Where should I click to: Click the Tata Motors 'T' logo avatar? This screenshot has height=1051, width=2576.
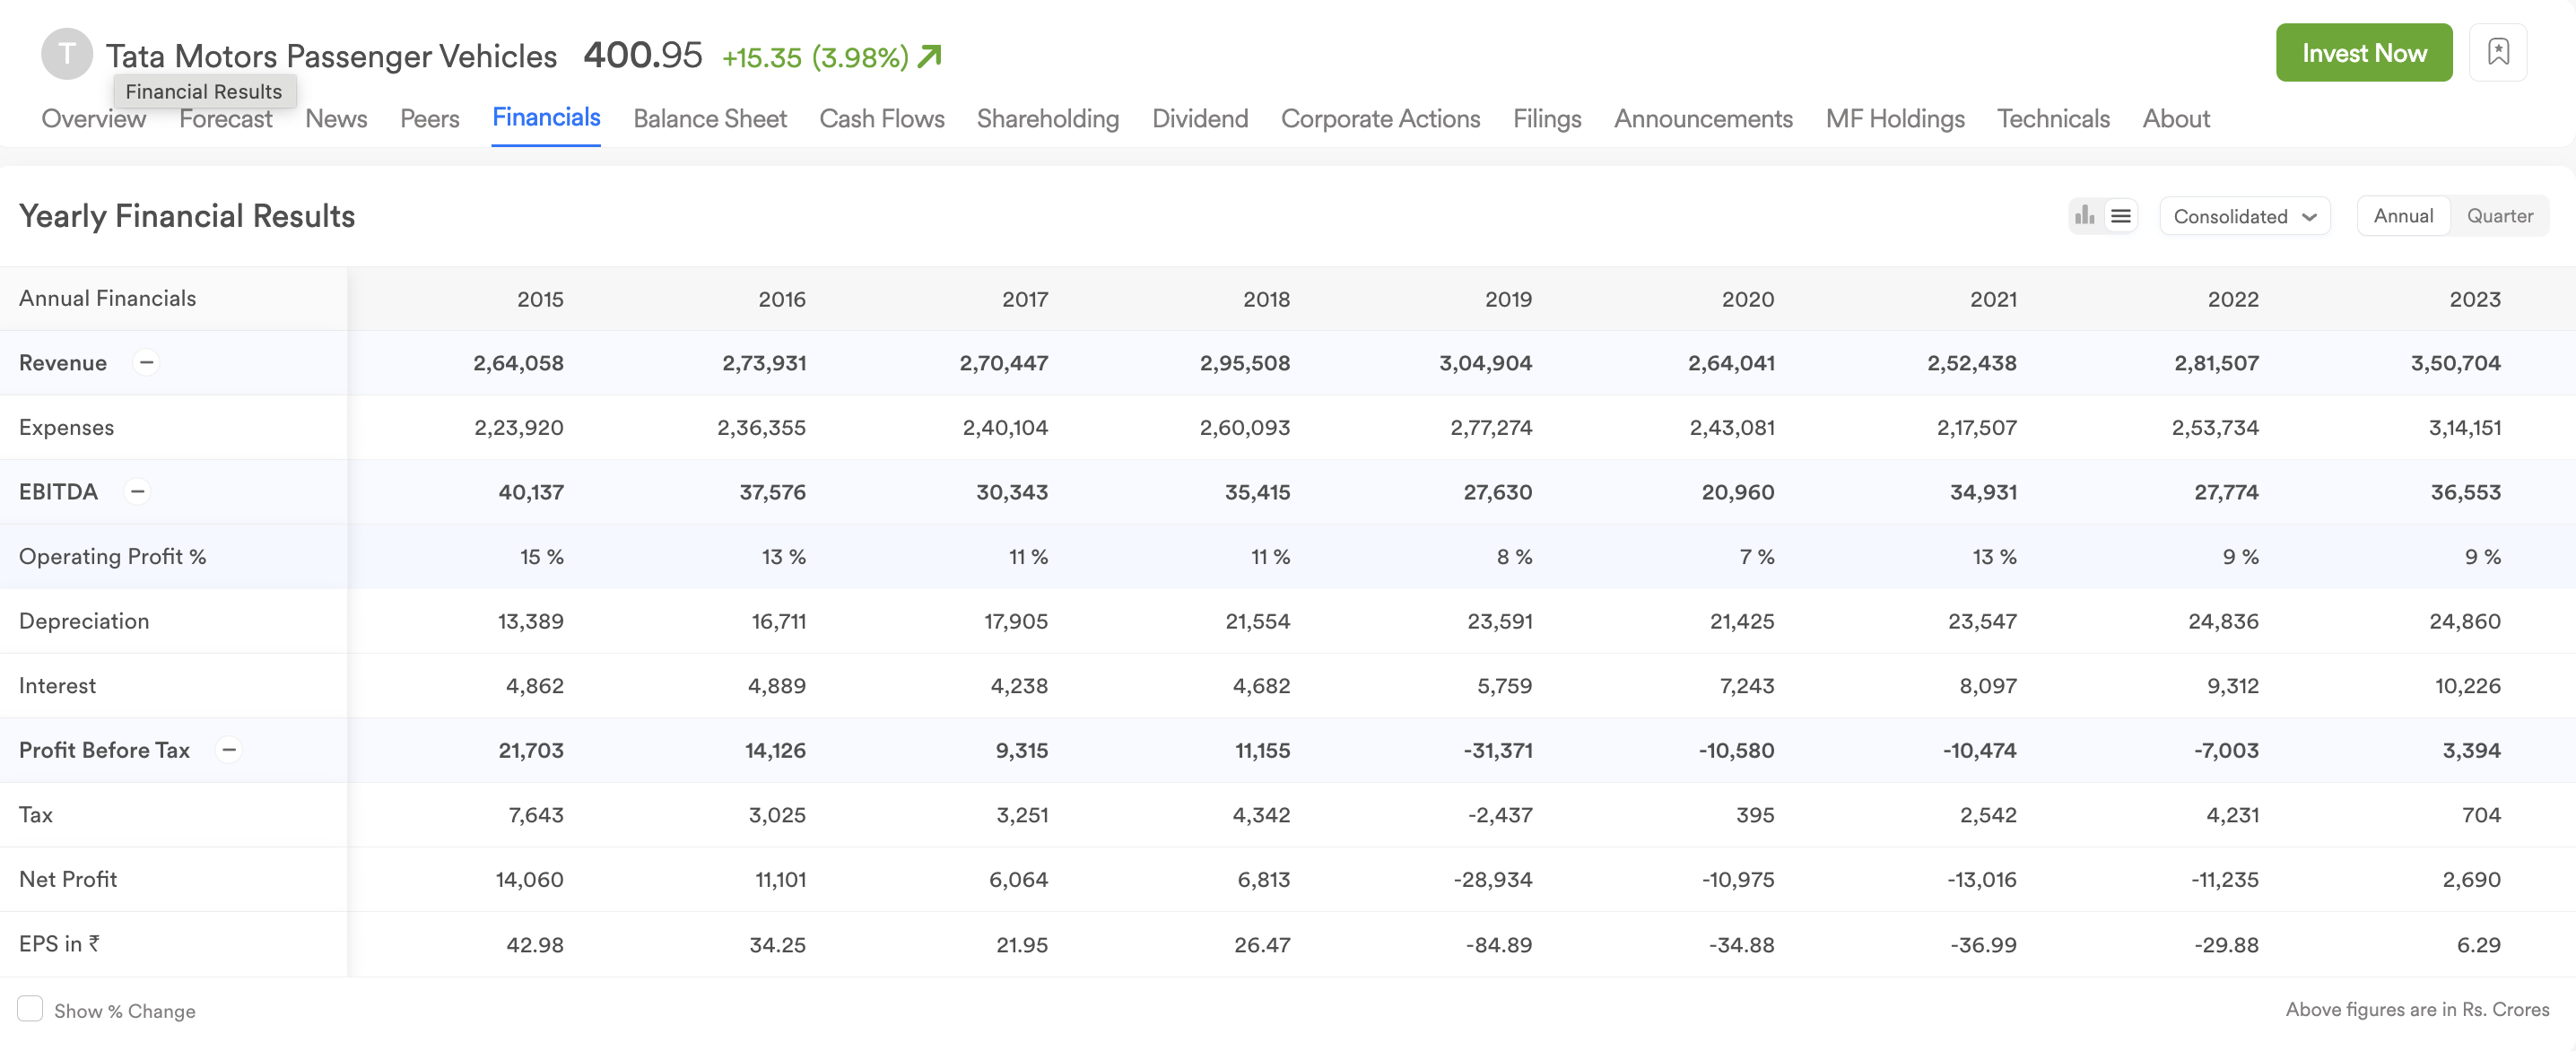67,54
